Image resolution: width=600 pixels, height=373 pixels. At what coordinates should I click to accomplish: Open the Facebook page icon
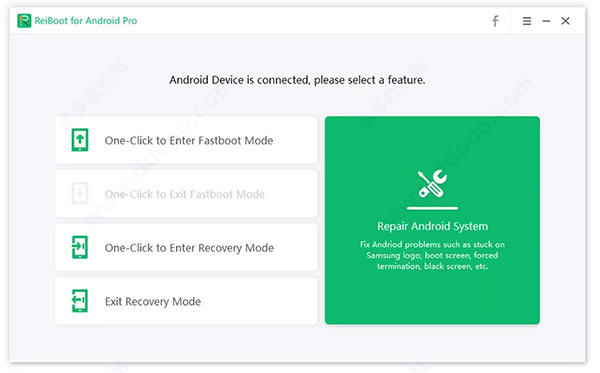[495, 21]
